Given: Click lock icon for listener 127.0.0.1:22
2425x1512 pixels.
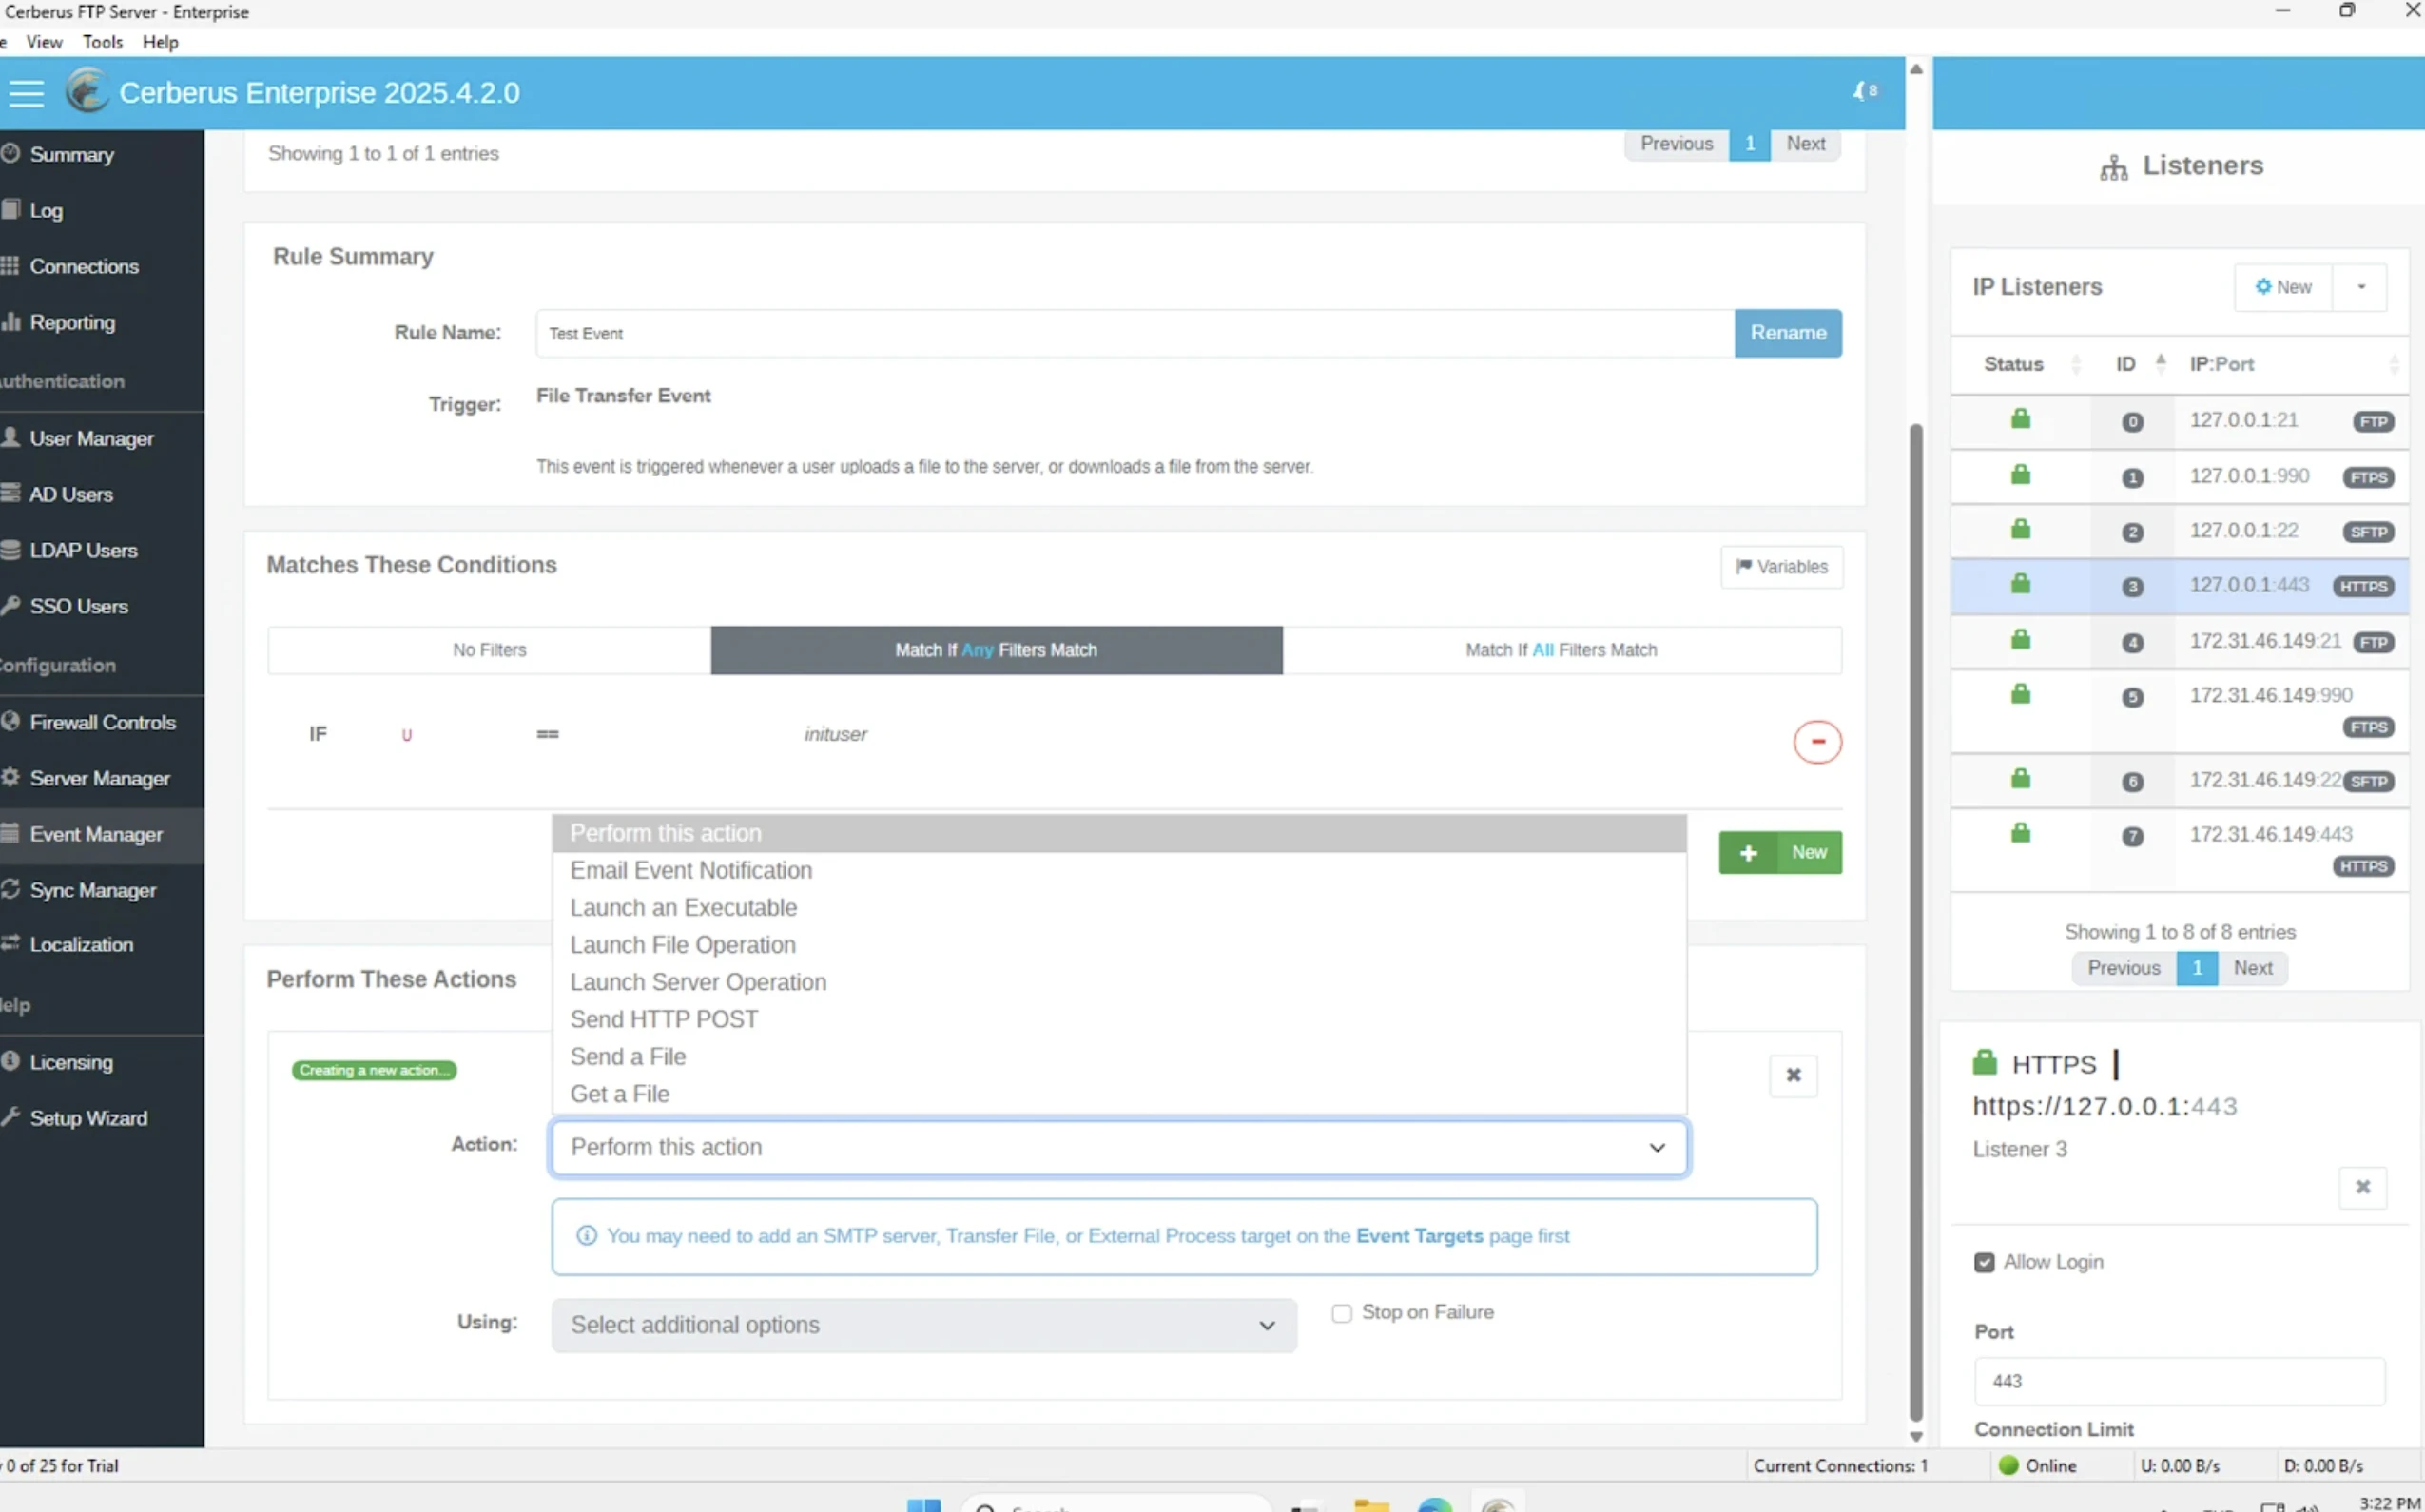Looking at the screenshot, I should coord(2020,529).
